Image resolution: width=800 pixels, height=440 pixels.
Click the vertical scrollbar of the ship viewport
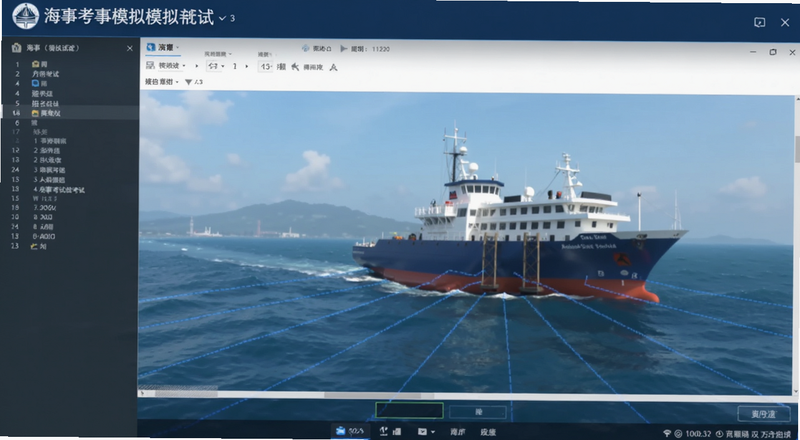coord(796,244)
